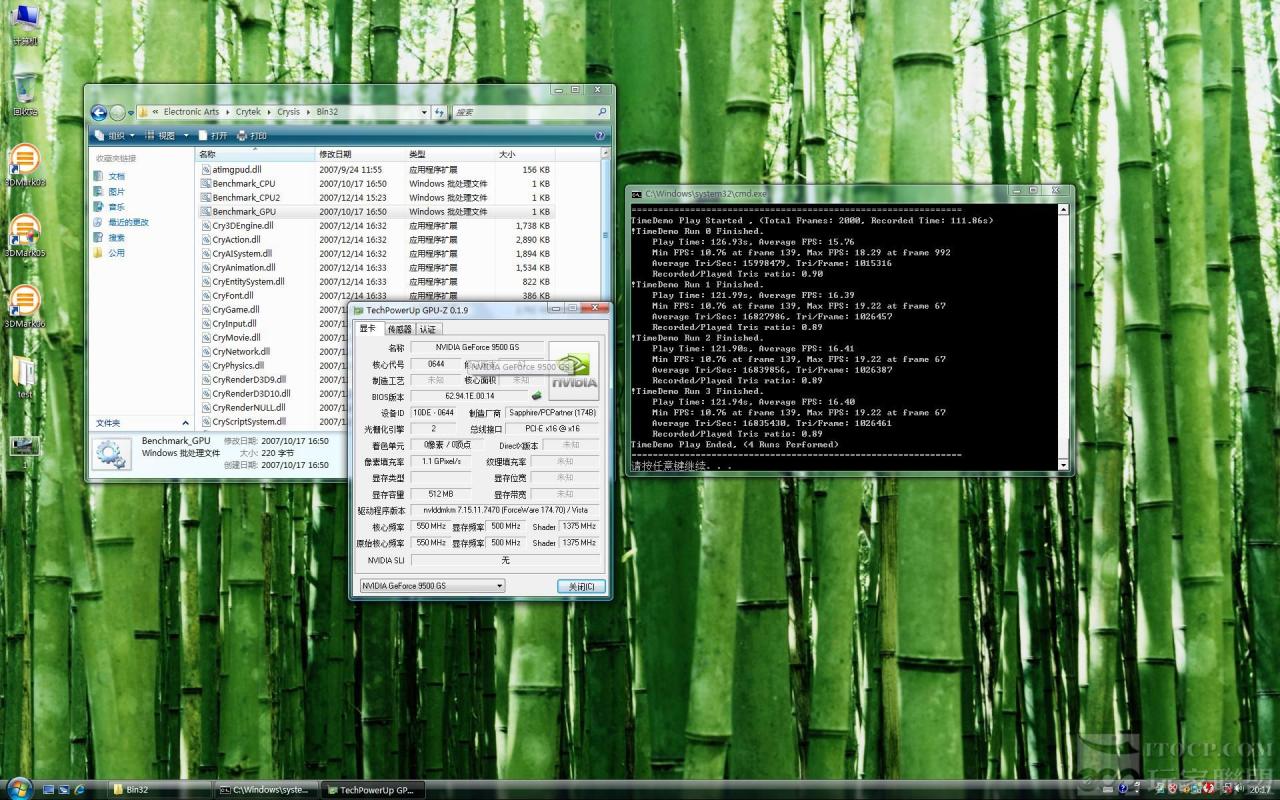Select Cry3DEngine.dll in file list
Screen dimensions: 1280x800
pyautogui.click(x=375, y=226)
